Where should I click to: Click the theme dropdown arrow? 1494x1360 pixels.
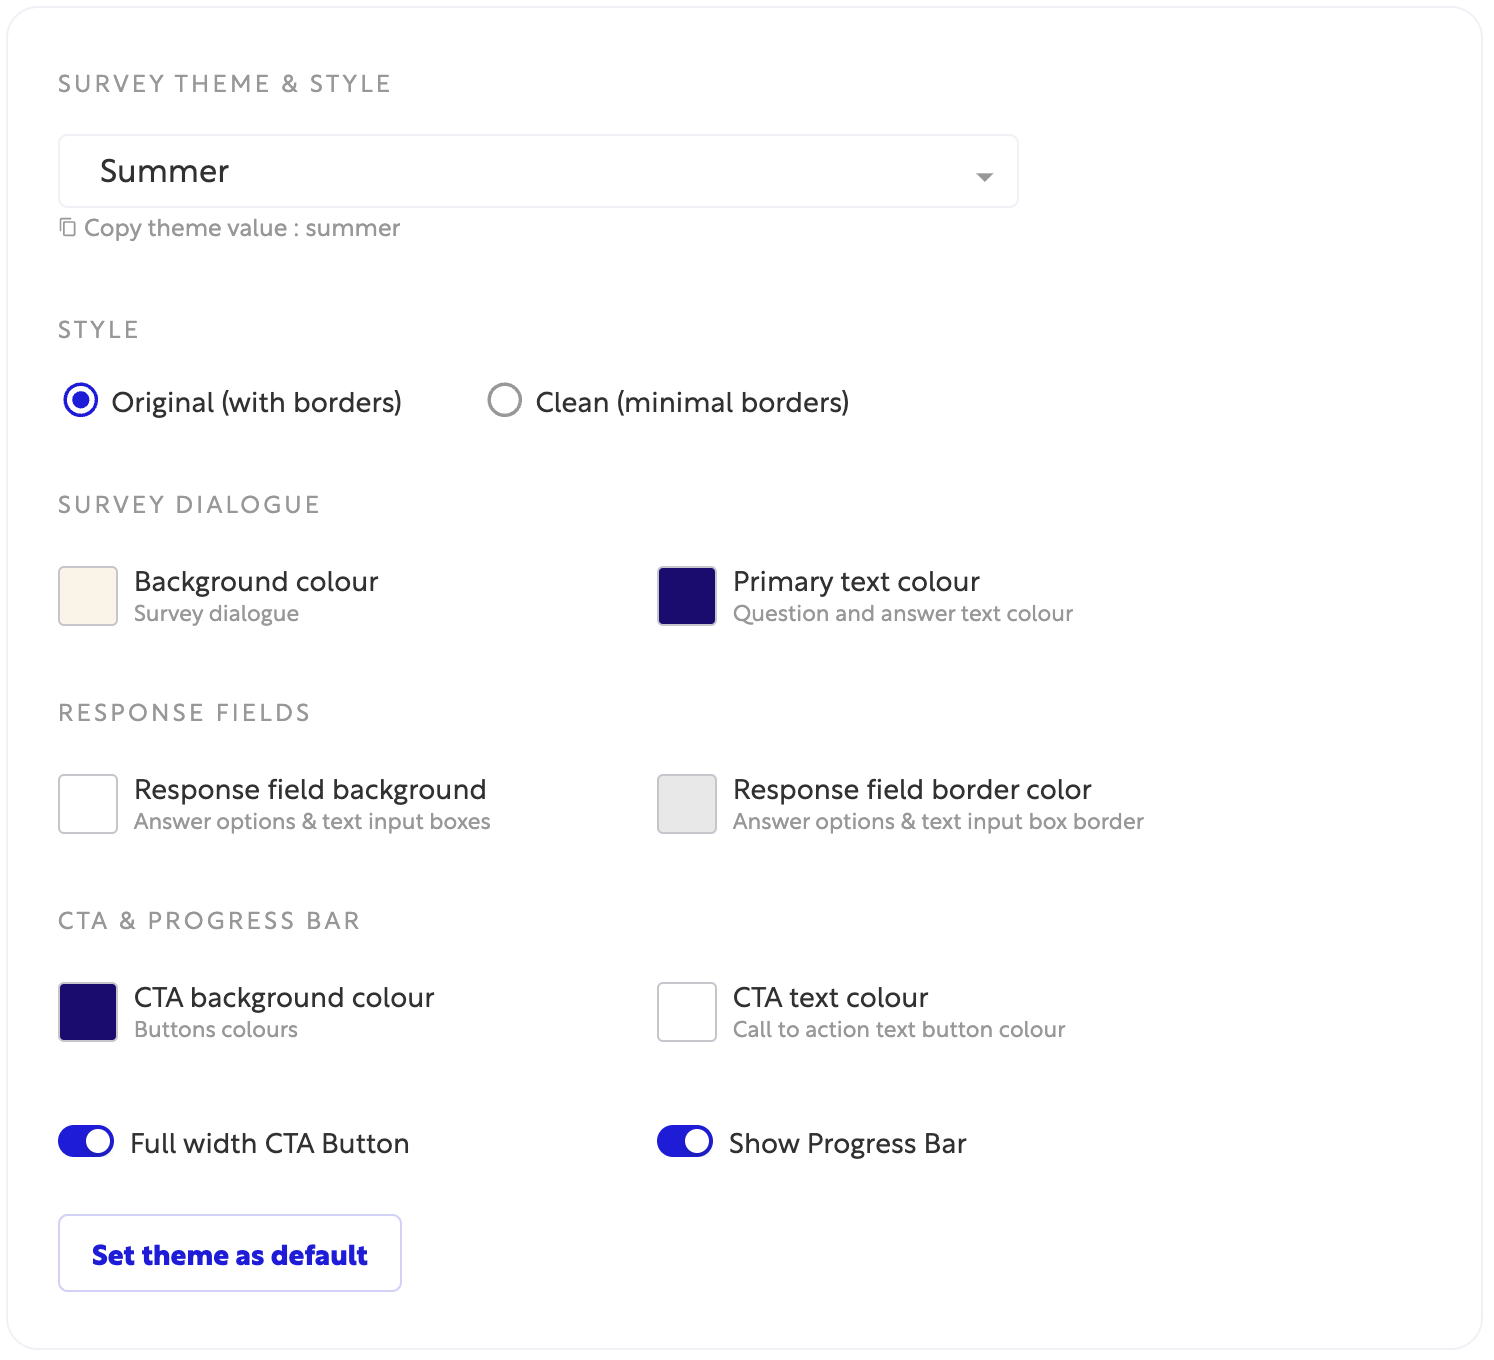(984, 176)
